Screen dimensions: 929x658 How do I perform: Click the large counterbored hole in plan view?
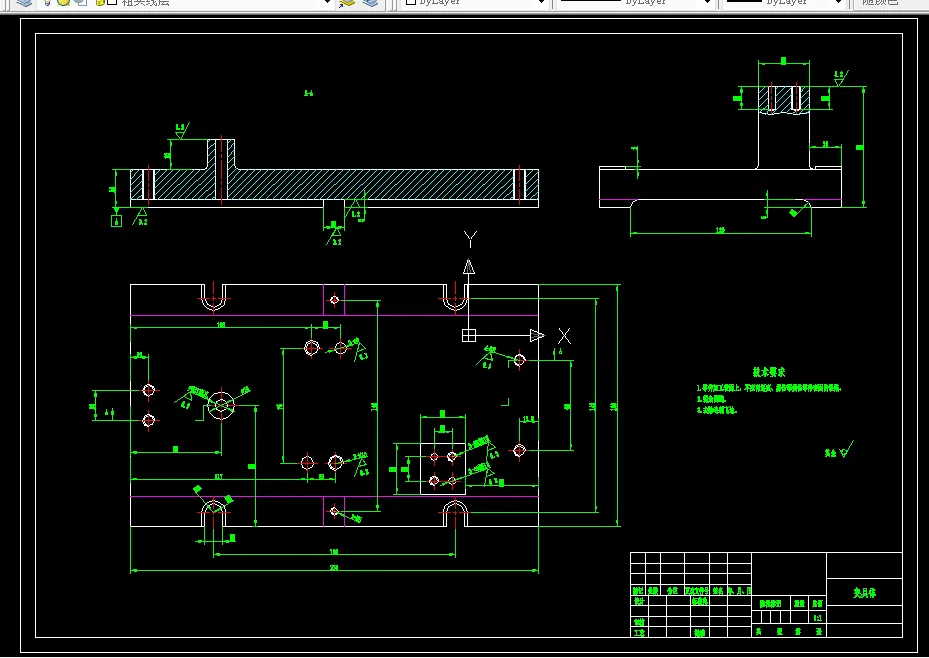click(221, 405)
